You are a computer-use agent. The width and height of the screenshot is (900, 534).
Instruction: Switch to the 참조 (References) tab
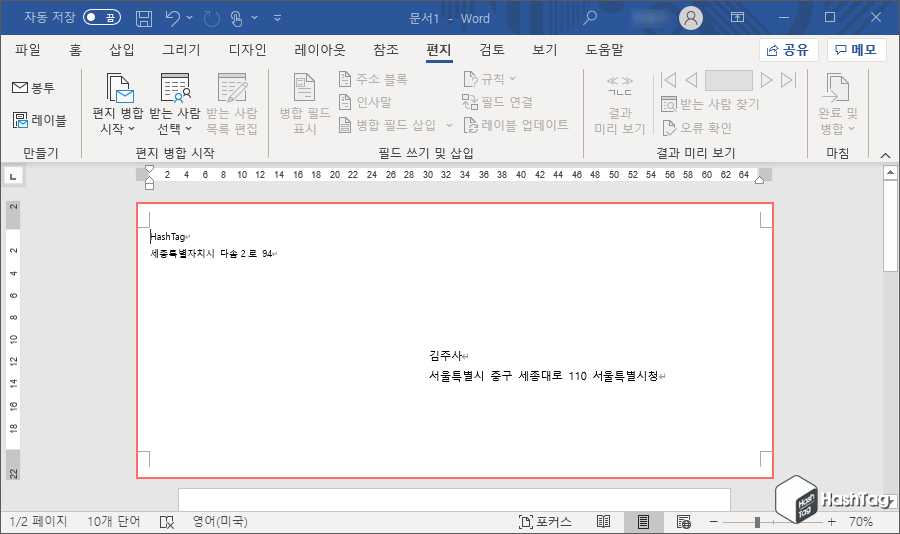pyautogui.click(x=386, y=50)
